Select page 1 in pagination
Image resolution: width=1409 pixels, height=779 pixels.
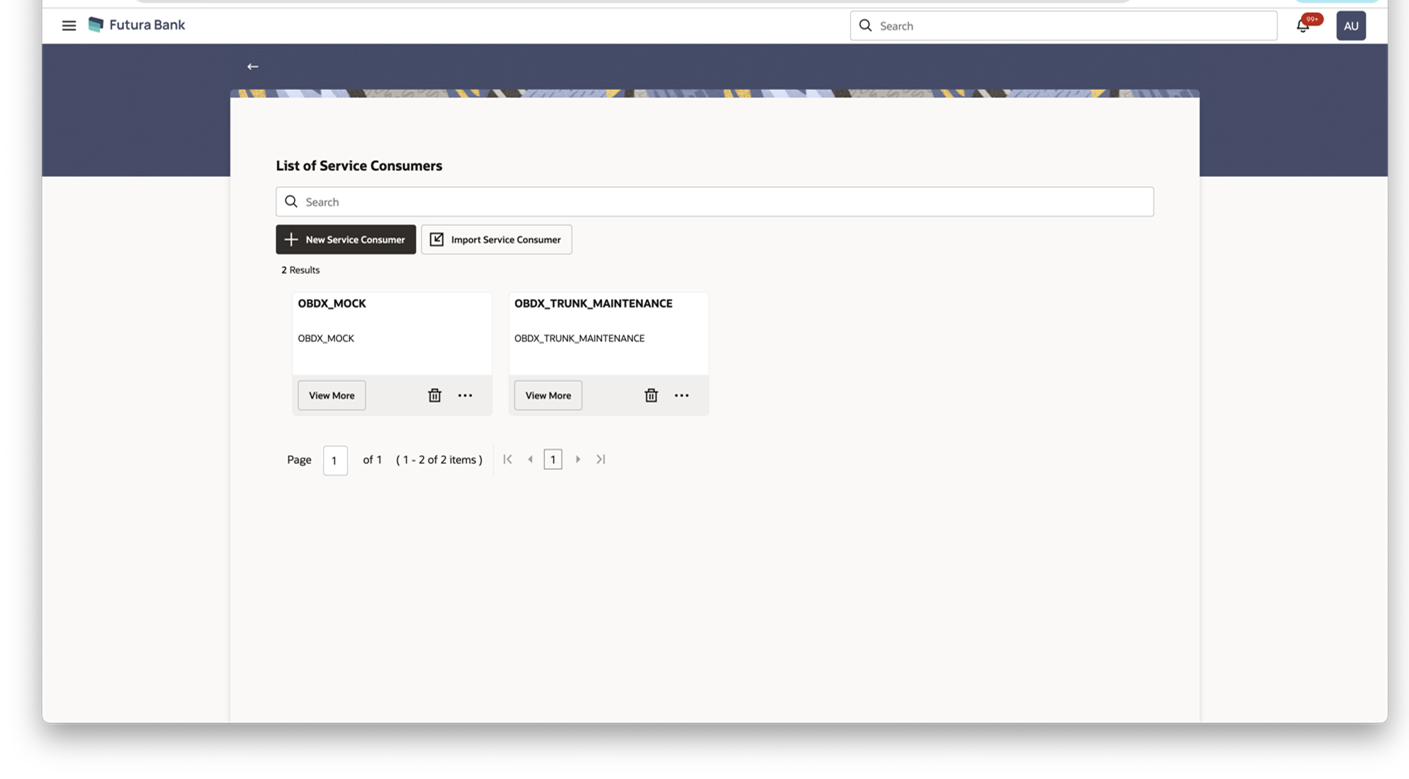(553, 459)
